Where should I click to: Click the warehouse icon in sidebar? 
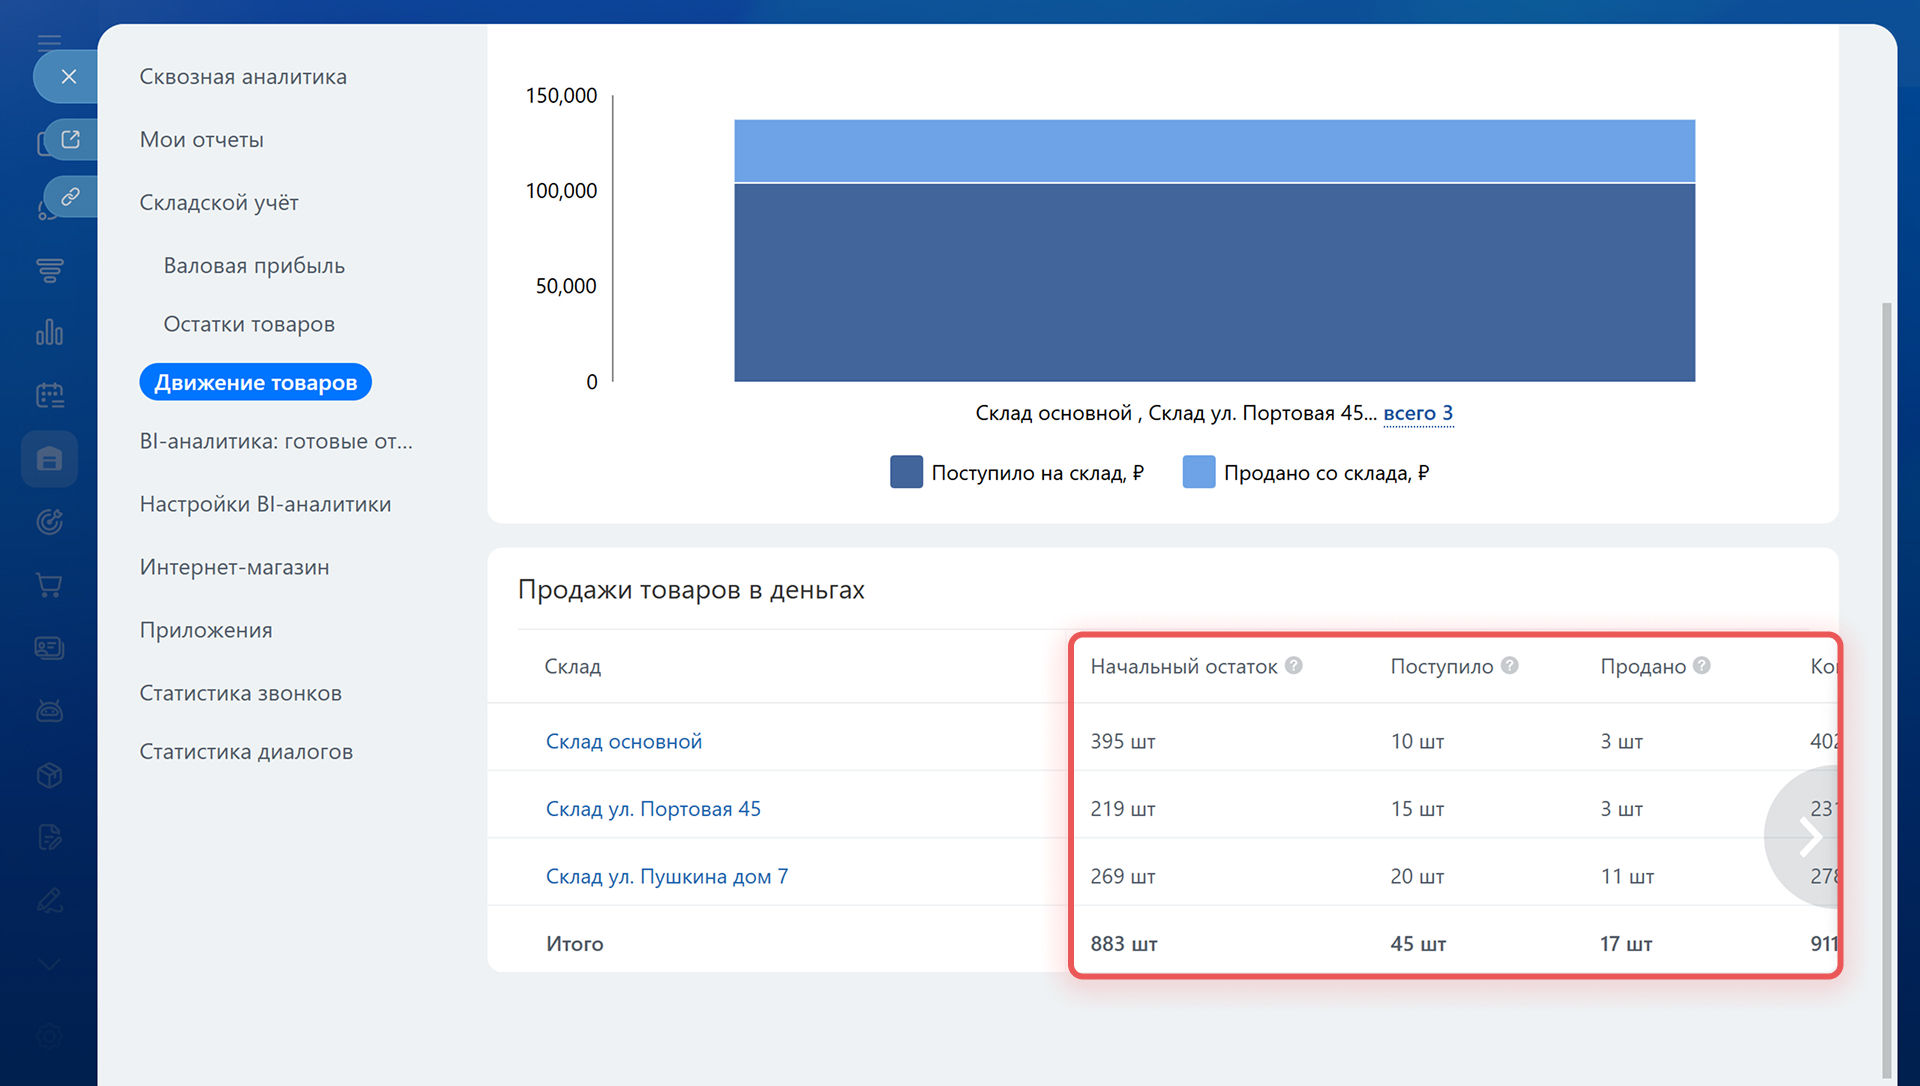(x=49, y=459)
